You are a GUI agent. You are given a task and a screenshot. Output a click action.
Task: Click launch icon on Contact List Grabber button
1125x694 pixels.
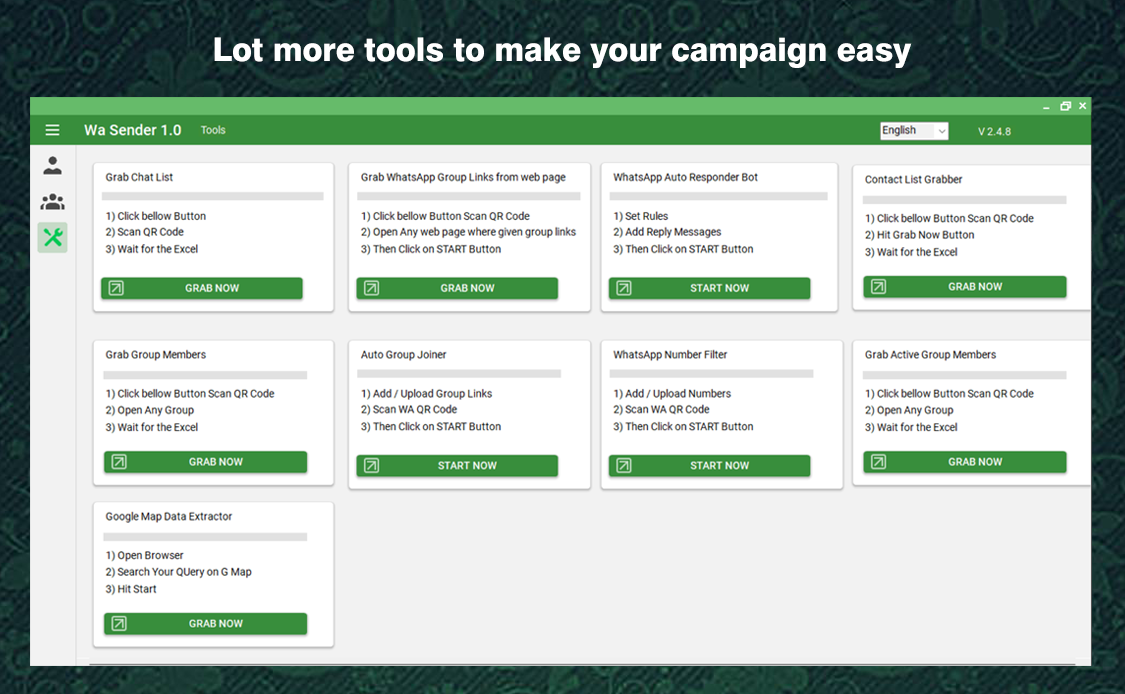click(x=878, y=286)
